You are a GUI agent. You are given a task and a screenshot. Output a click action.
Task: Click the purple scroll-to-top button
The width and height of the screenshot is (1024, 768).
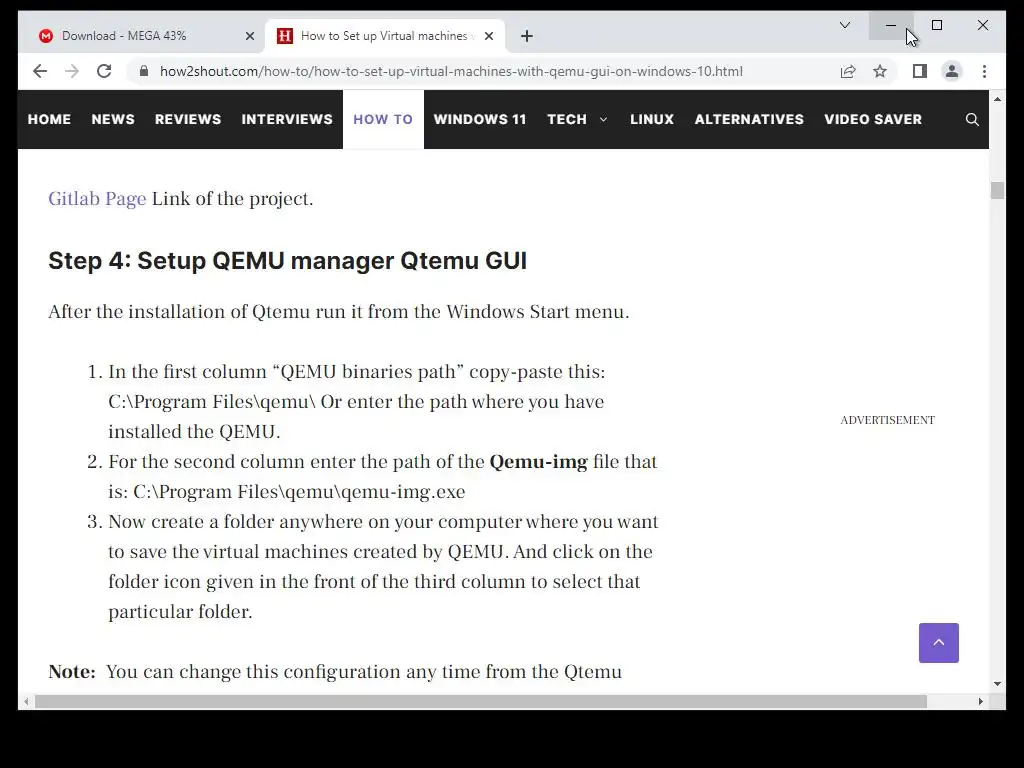pyautogui.click(x=938, y=643)
